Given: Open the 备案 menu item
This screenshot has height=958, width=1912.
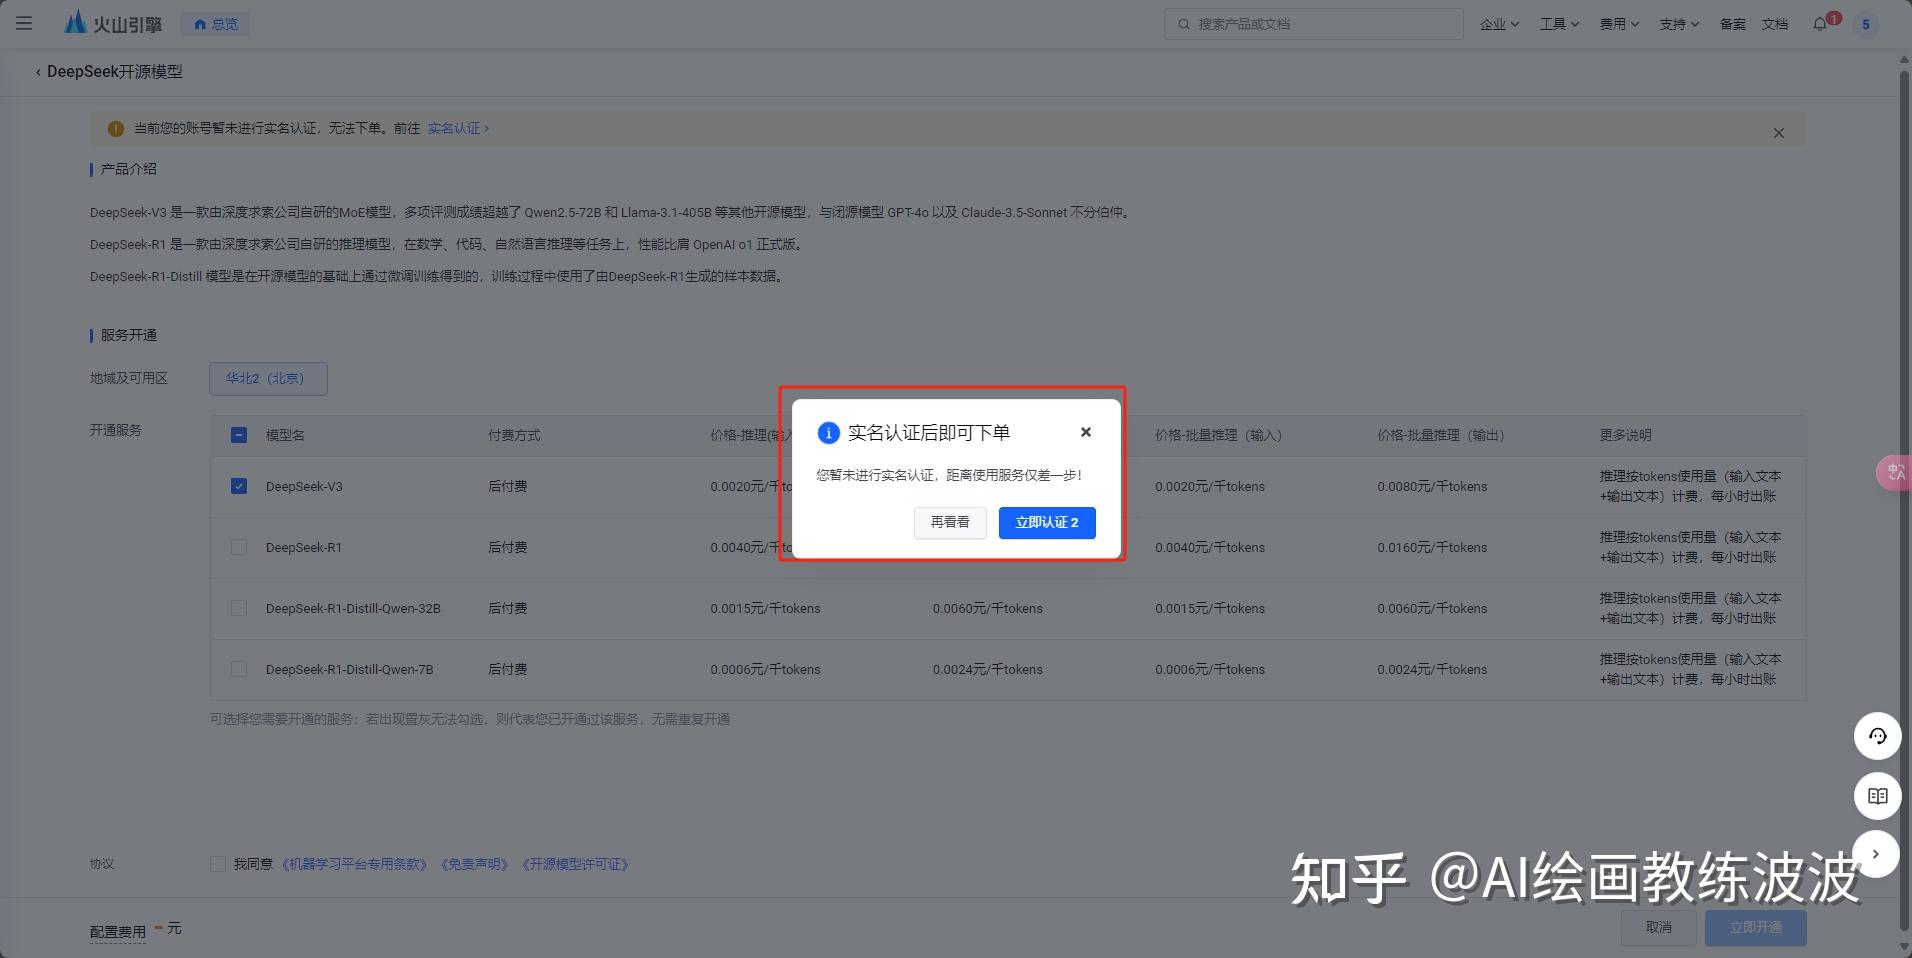Looking at the screenshot, I should pos(1732,24).
